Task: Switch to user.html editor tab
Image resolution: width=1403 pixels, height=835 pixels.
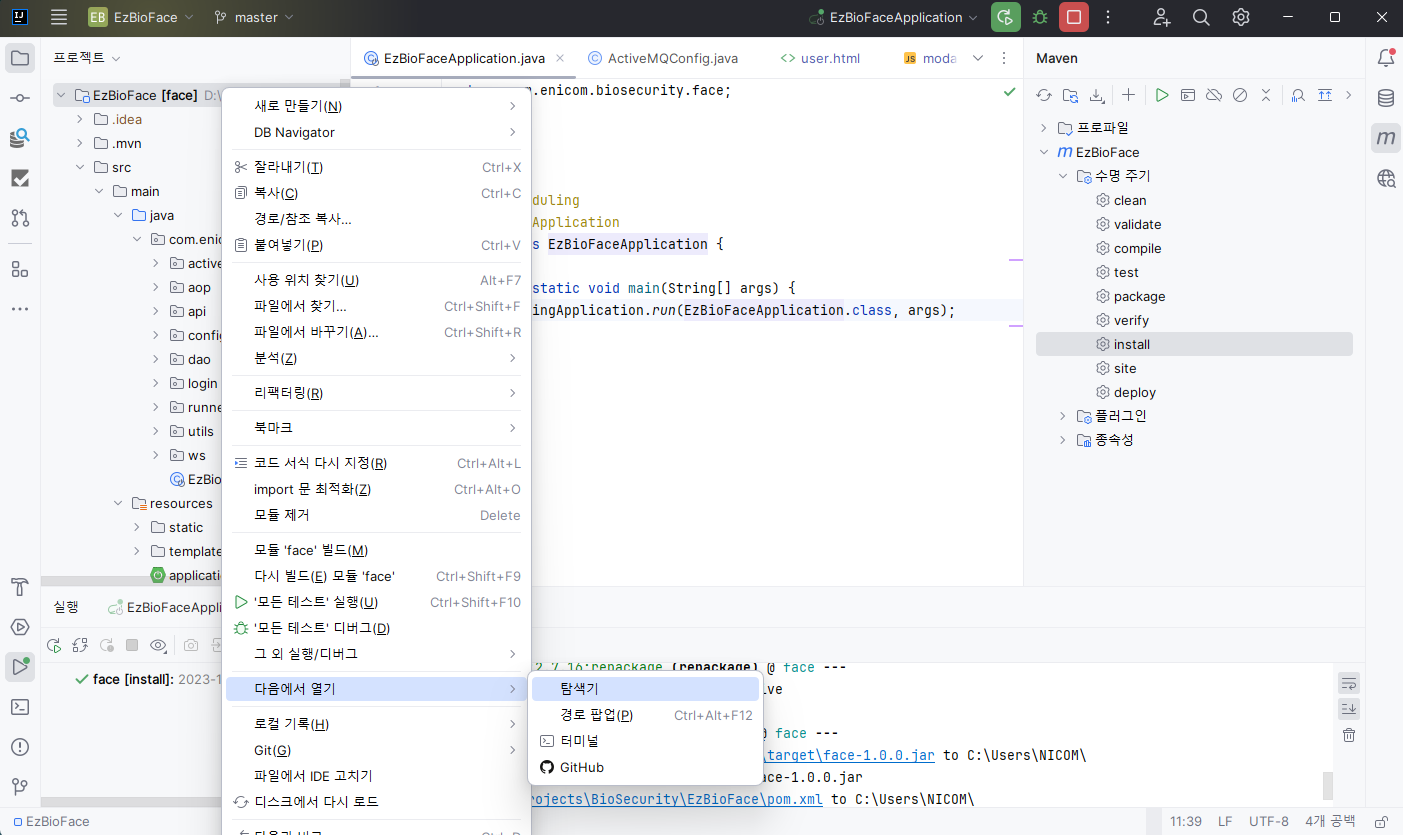Action: coord(821,58)
